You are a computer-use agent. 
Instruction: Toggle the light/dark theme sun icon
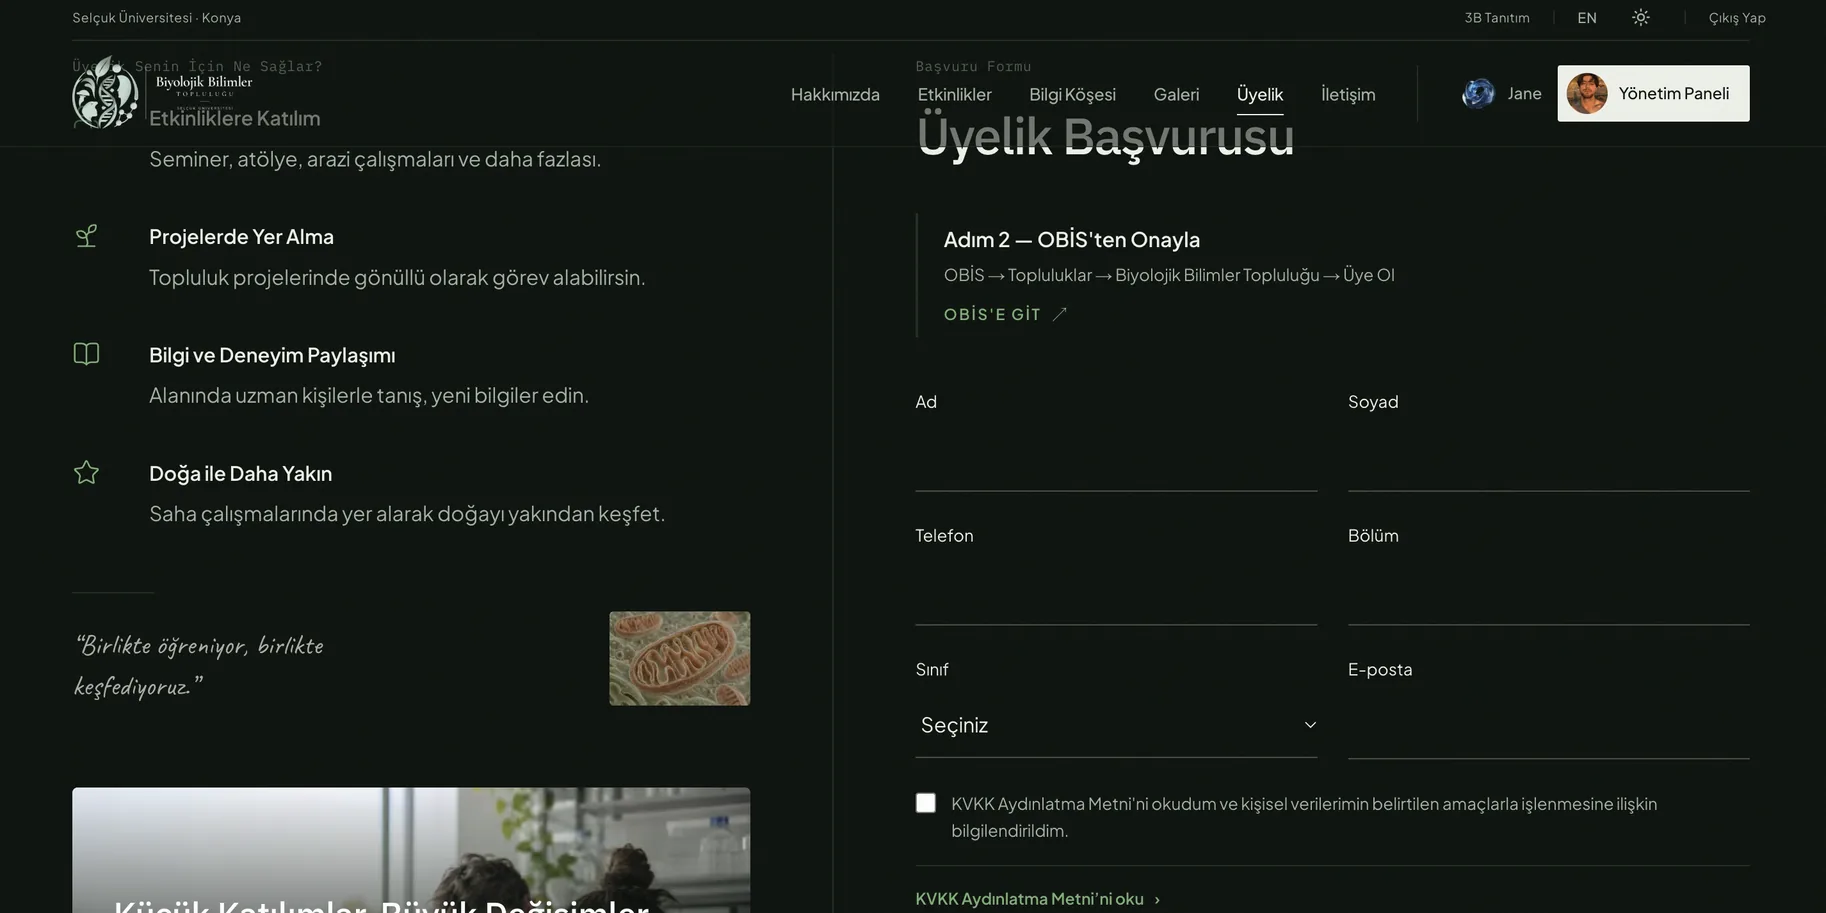[1641, 17]
